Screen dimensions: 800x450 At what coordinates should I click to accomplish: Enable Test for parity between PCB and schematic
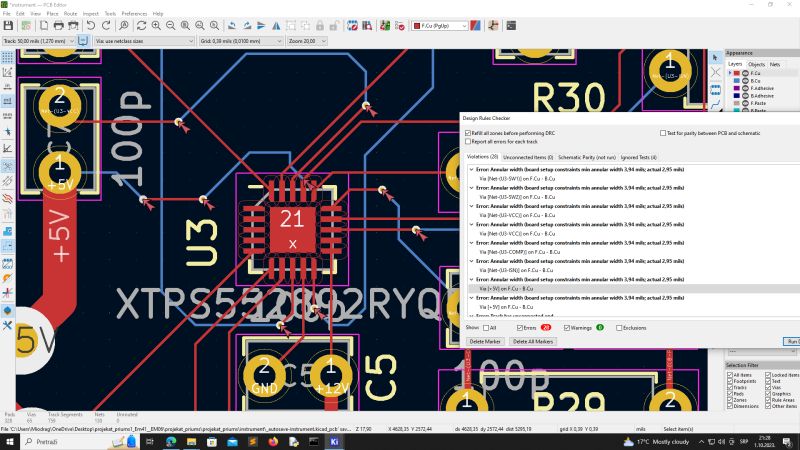click(x=663, y=133)
